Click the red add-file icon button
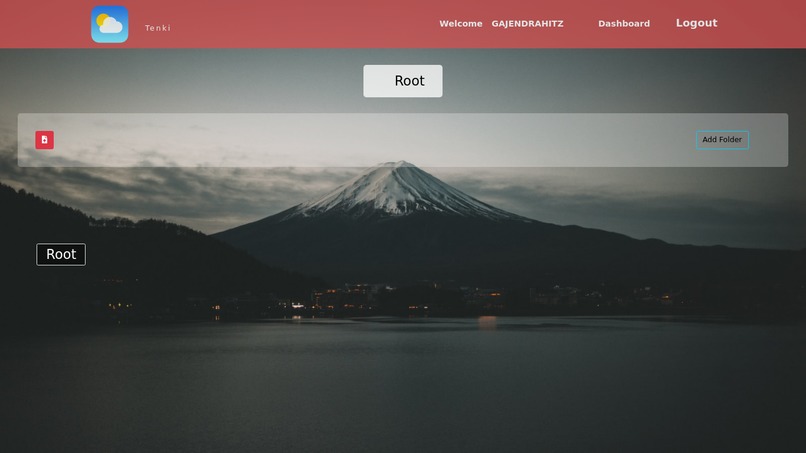This screenshot has height=453, width=806. (45, 140)
